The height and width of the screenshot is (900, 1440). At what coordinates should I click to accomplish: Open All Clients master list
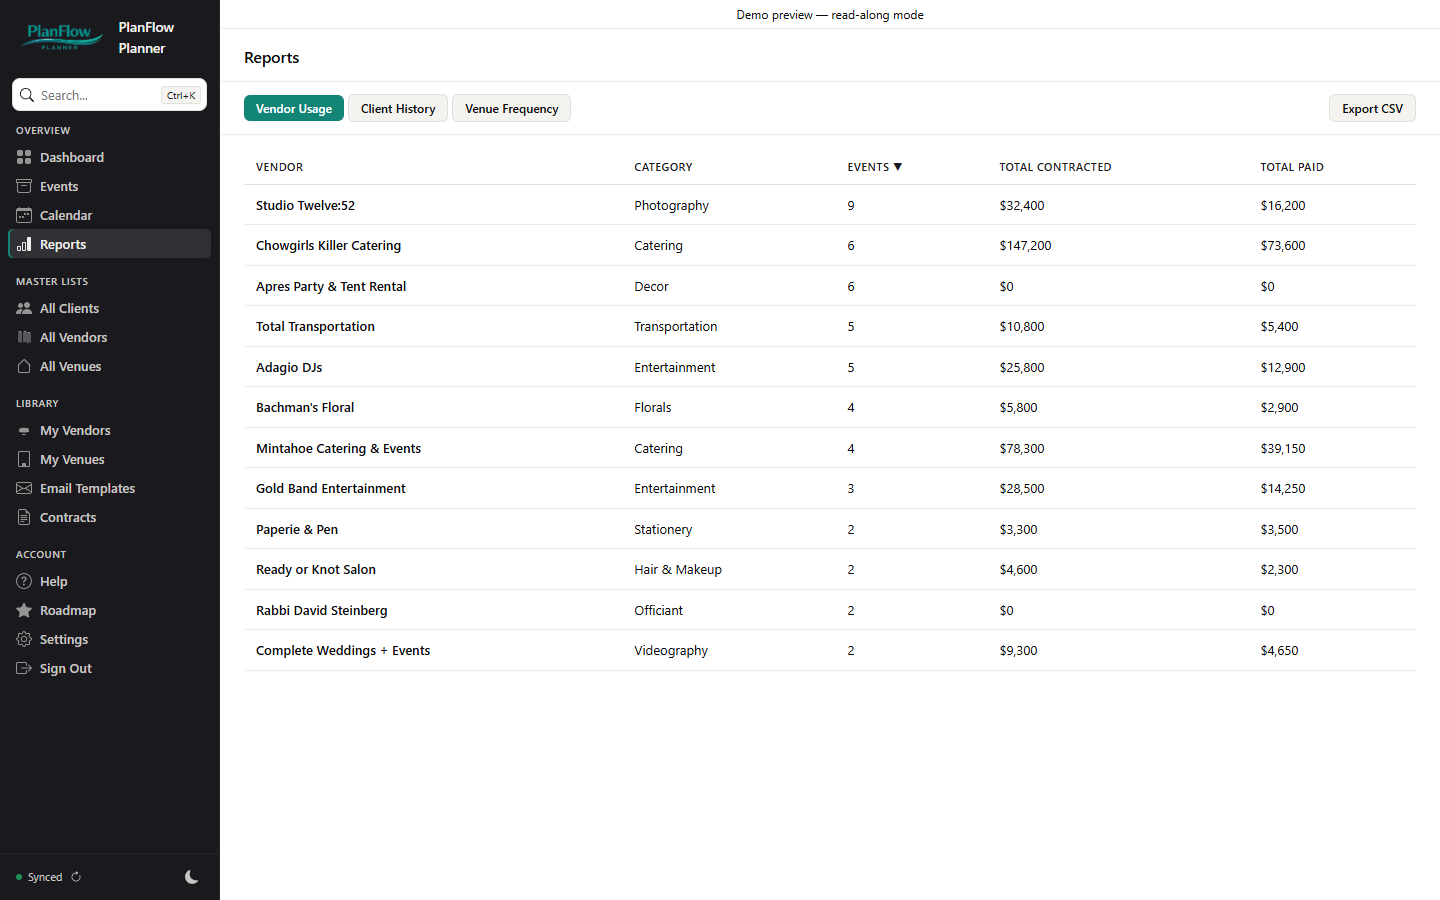pyautogui.click(x=109, y=308)
